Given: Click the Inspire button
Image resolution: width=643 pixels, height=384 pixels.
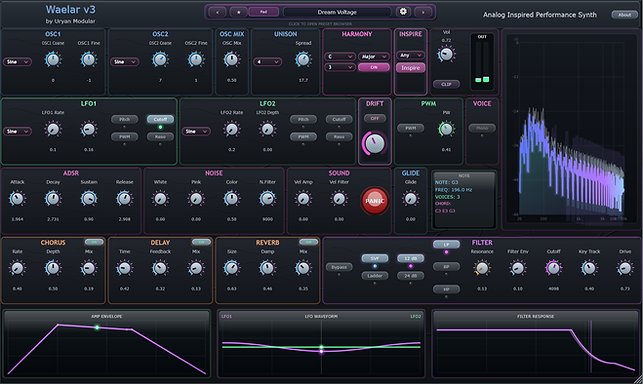Looking at the screenshot, I should tap(410, 68).
